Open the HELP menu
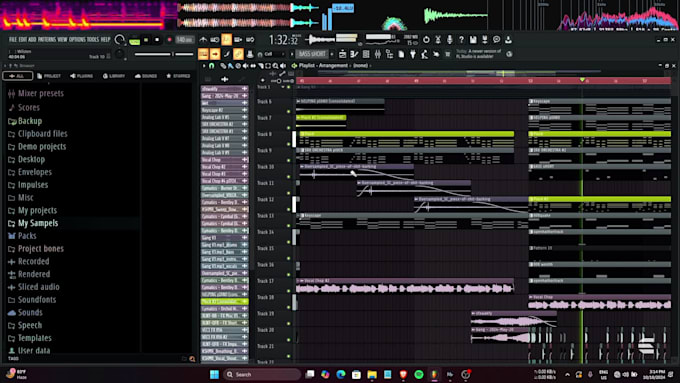Screen dimensions: 680x383 click(x=105, y=39)
